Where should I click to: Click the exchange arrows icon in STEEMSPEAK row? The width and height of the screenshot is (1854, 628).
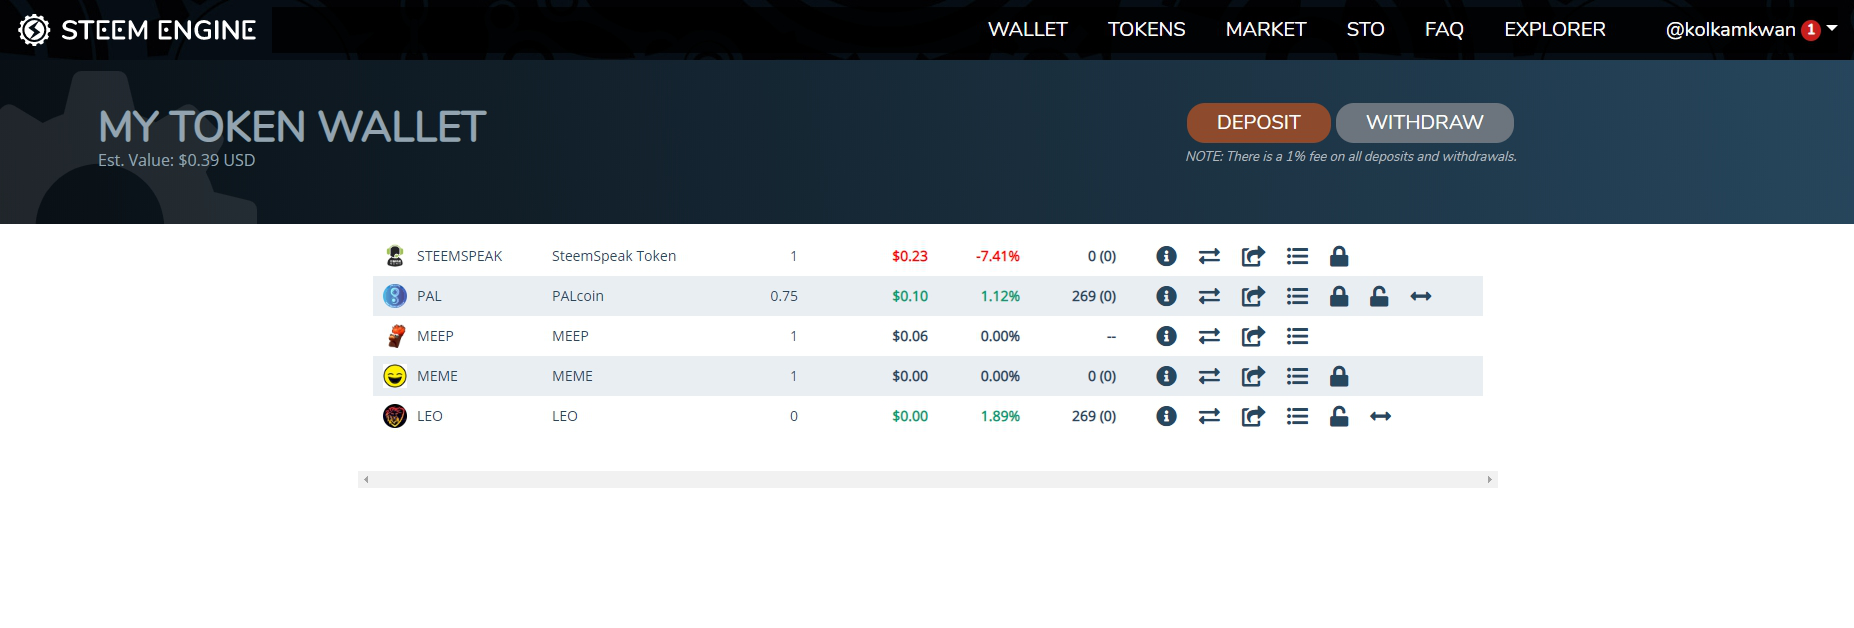(x=1209, y=256)
